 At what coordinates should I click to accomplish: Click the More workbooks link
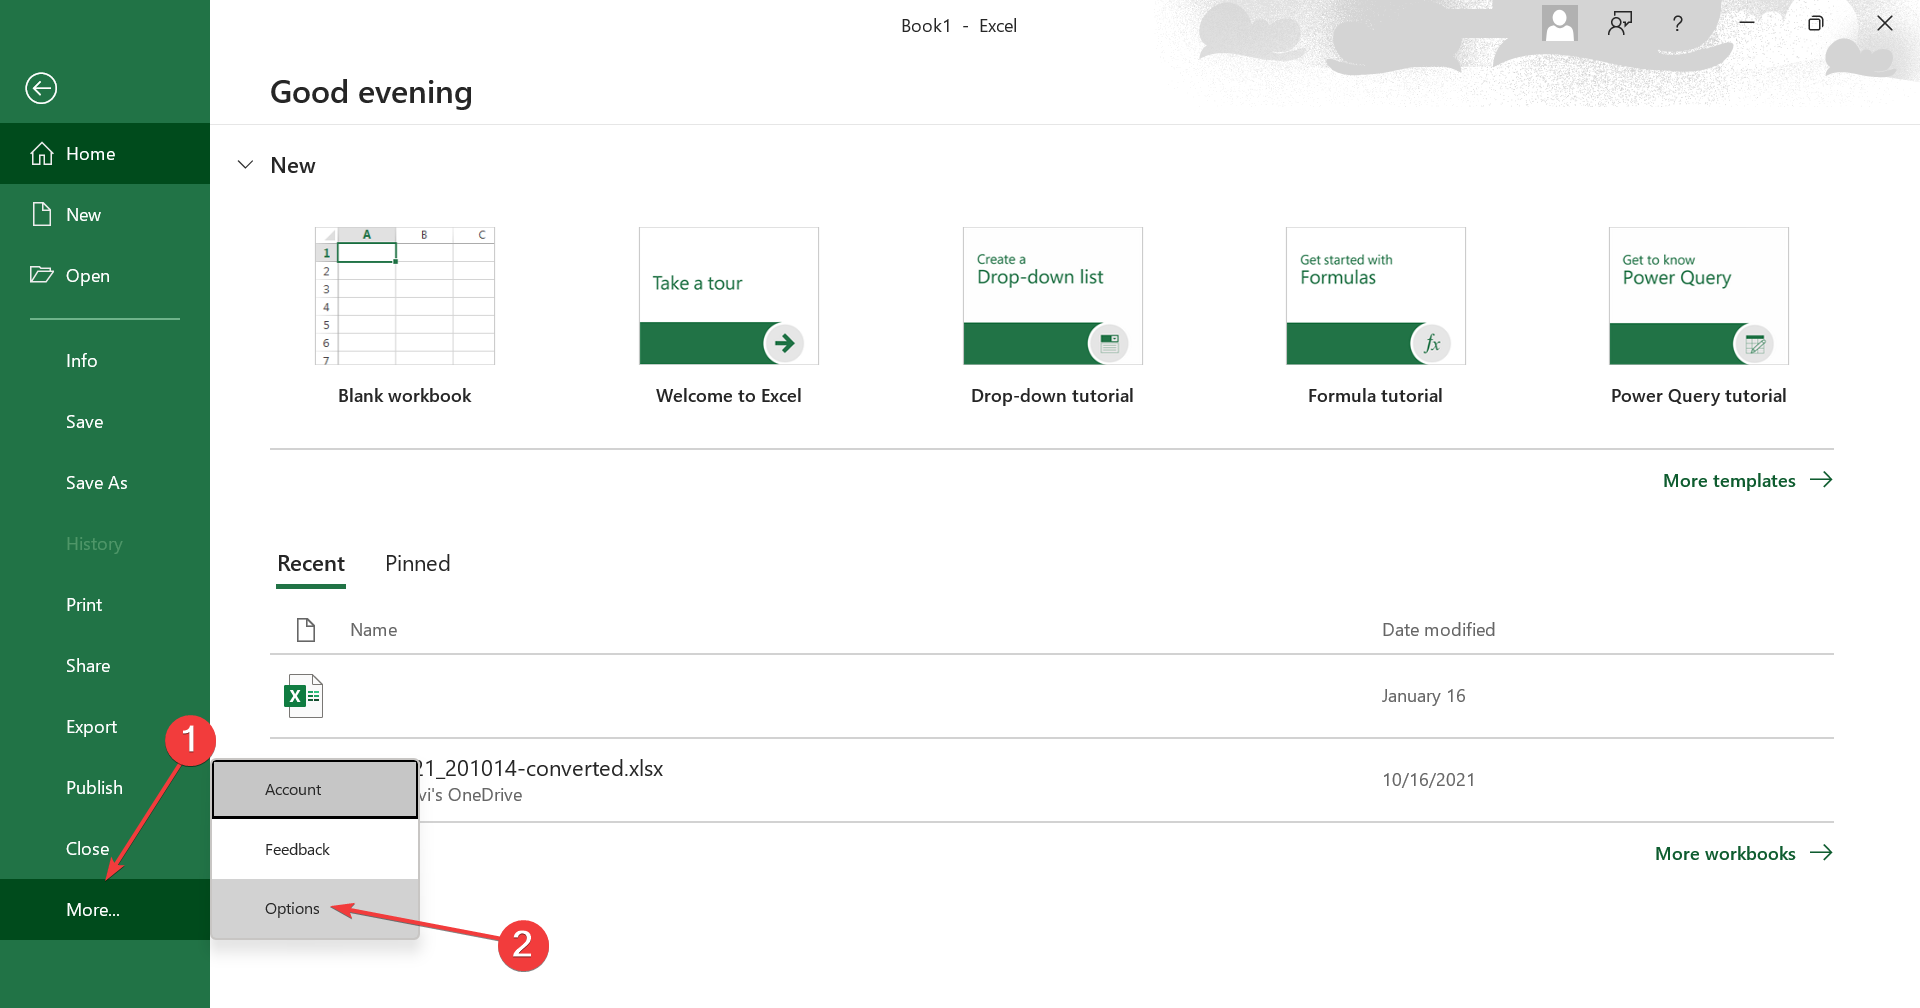1744,854
